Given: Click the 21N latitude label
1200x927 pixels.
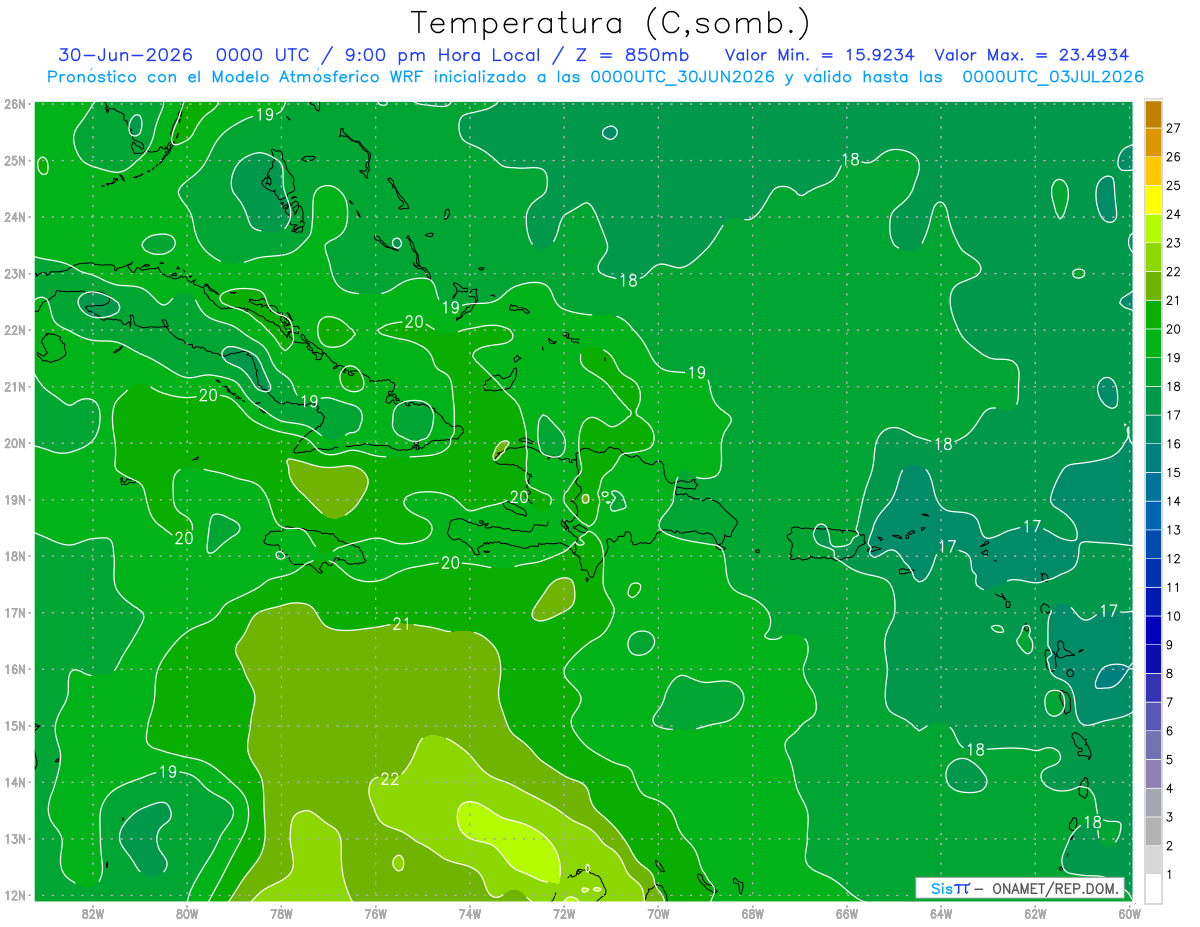Looking at the screenshot, I should pos(15,386).
